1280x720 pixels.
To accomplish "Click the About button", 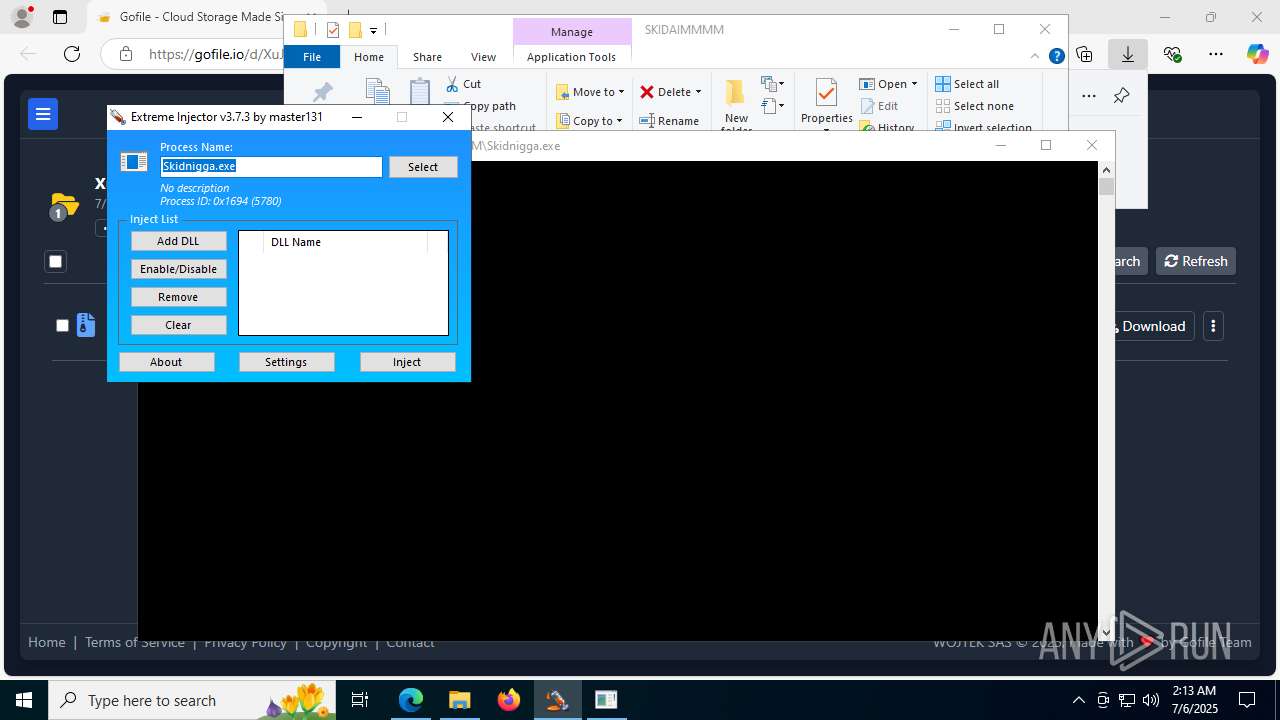I will click(x=166, y=362).
